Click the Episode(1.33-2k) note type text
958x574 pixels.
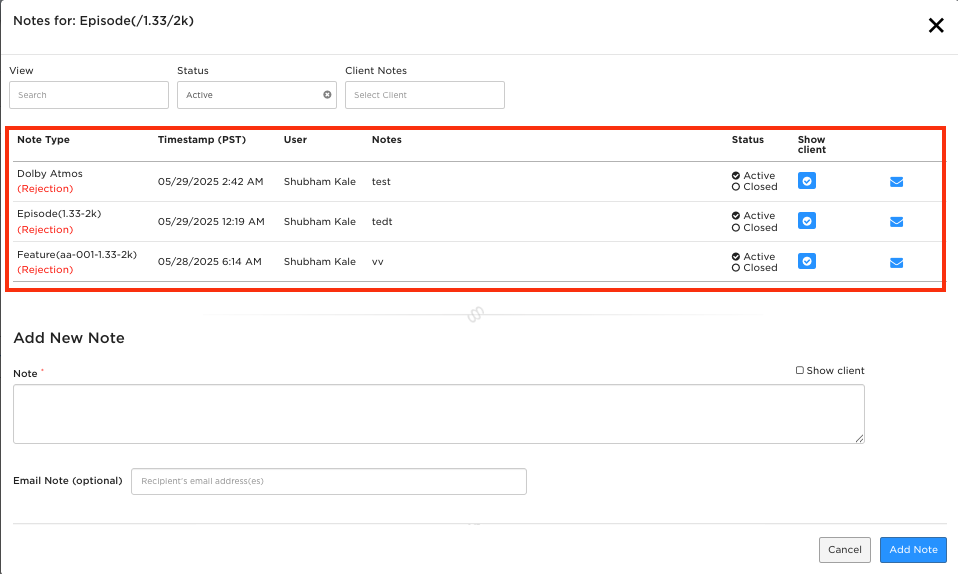59,214
